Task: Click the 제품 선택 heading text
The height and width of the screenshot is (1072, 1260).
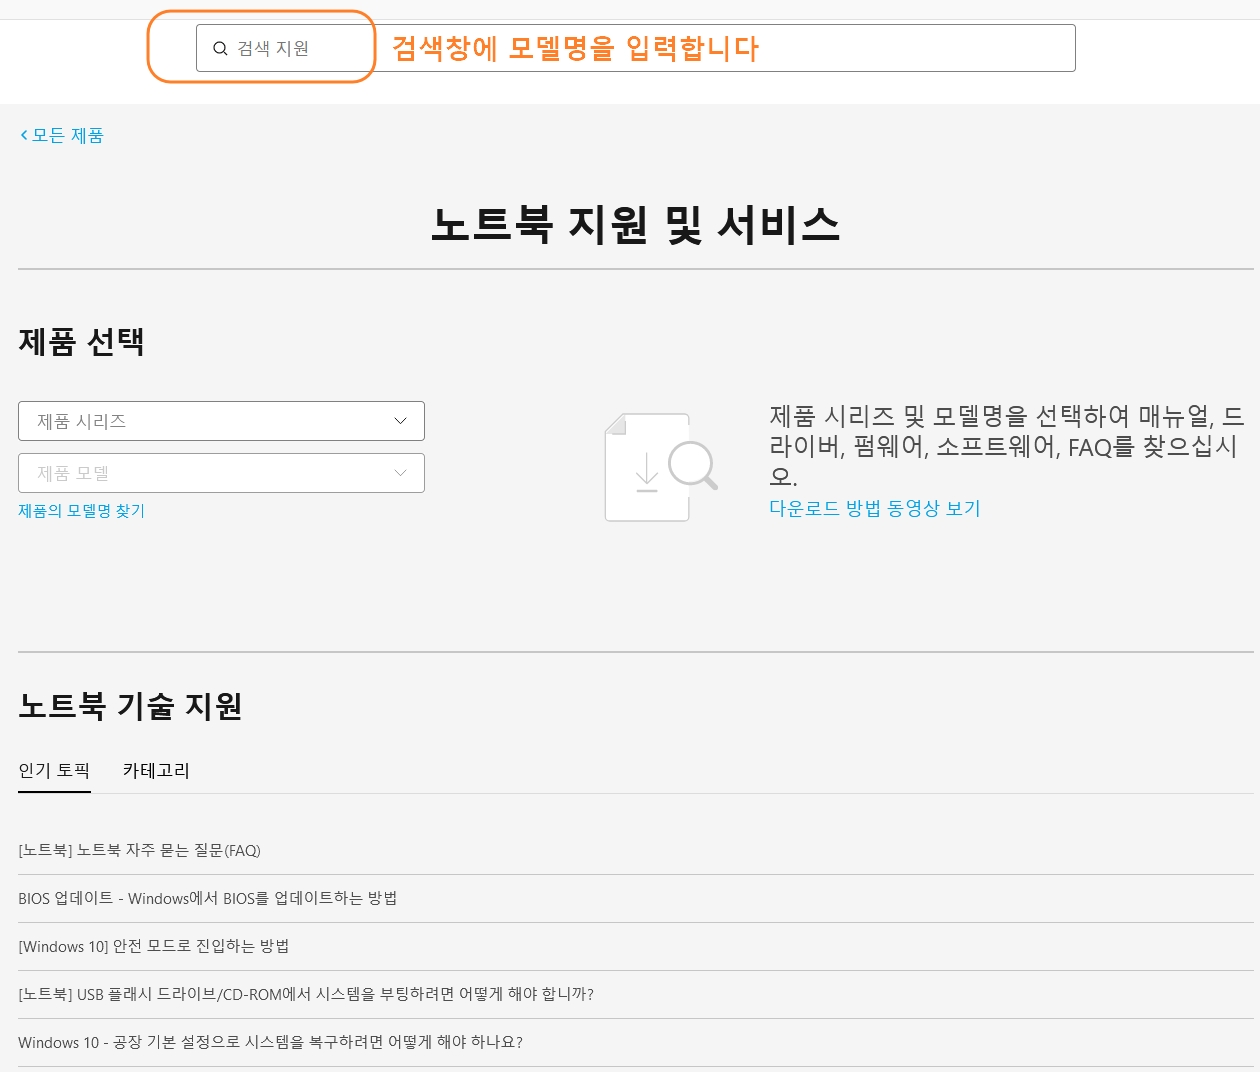Action: click(81, 342)
